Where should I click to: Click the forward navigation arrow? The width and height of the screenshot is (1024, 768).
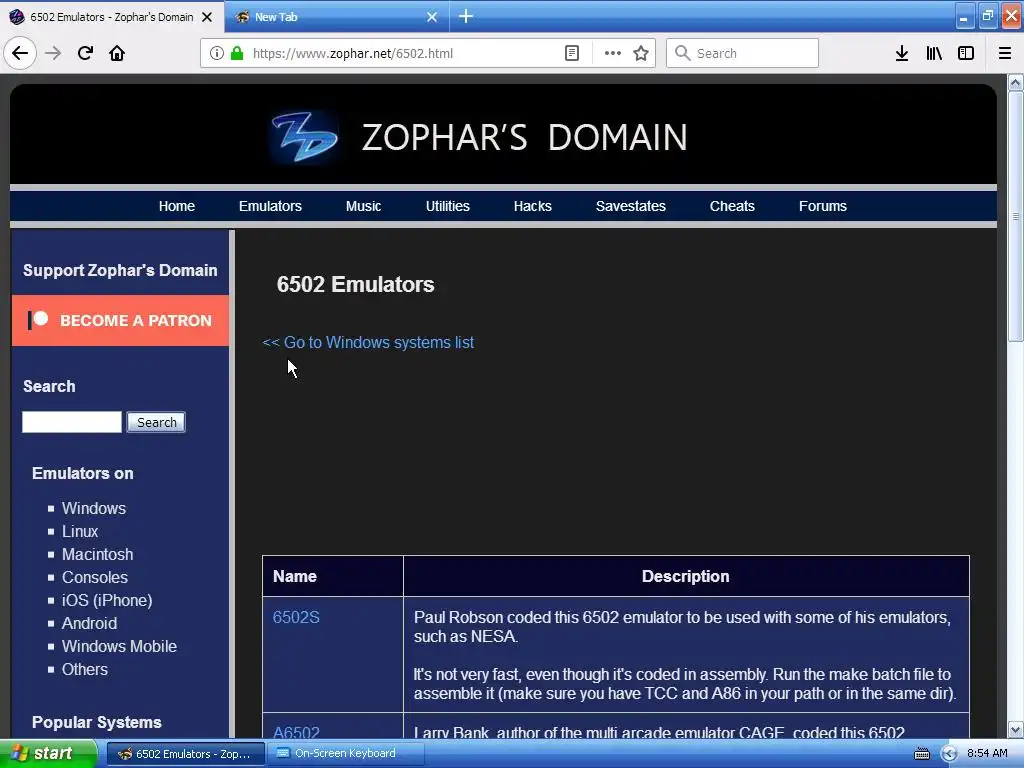[53, 53]
